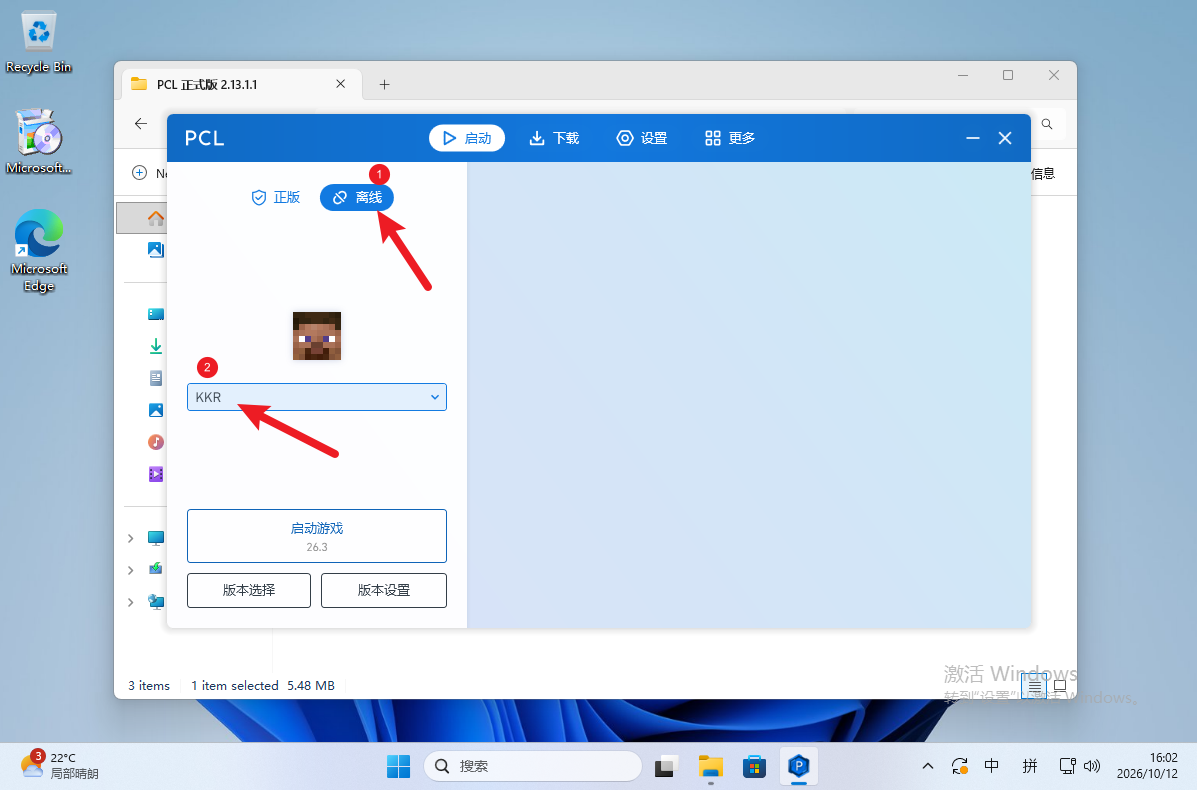Open the Microsoft Edge desktop shortcut
1197x790 pixels.
click(x=38, y=252)
